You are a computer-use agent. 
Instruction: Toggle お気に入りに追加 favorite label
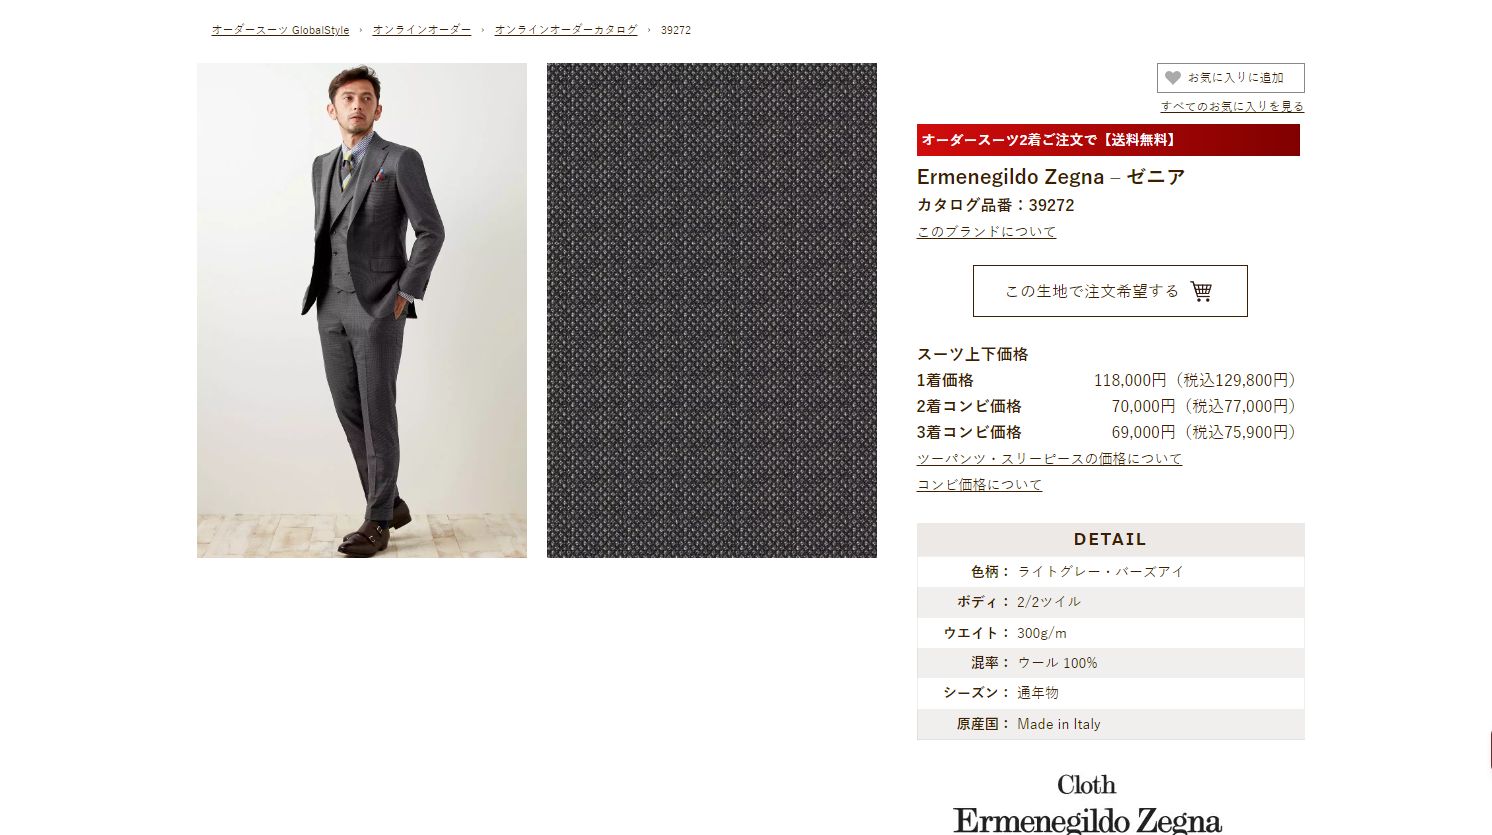(1236, 78)
